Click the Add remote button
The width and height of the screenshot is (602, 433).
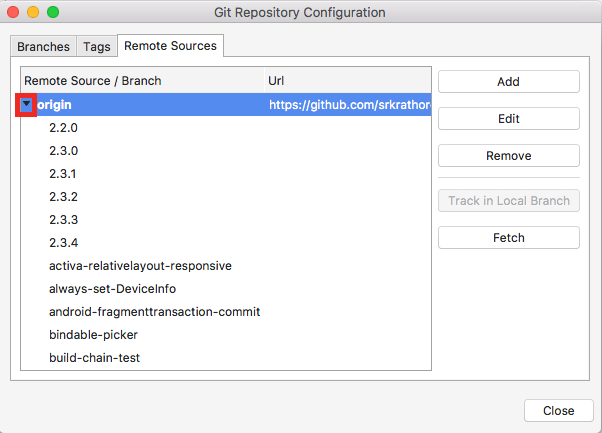(x=508, y=82)
